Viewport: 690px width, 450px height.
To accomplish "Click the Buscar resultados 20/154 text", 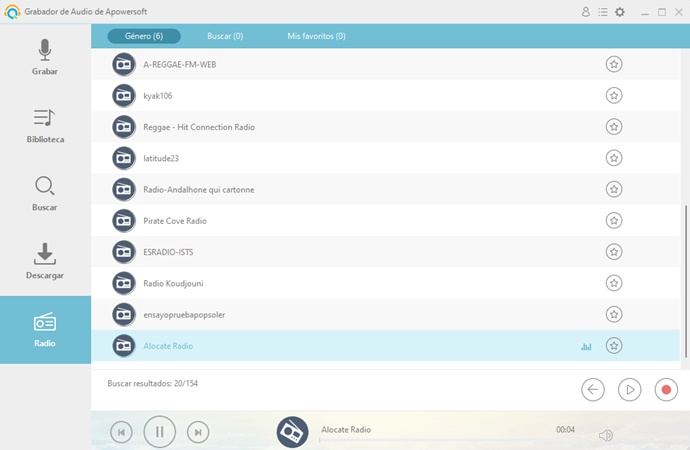I will 153,383.
